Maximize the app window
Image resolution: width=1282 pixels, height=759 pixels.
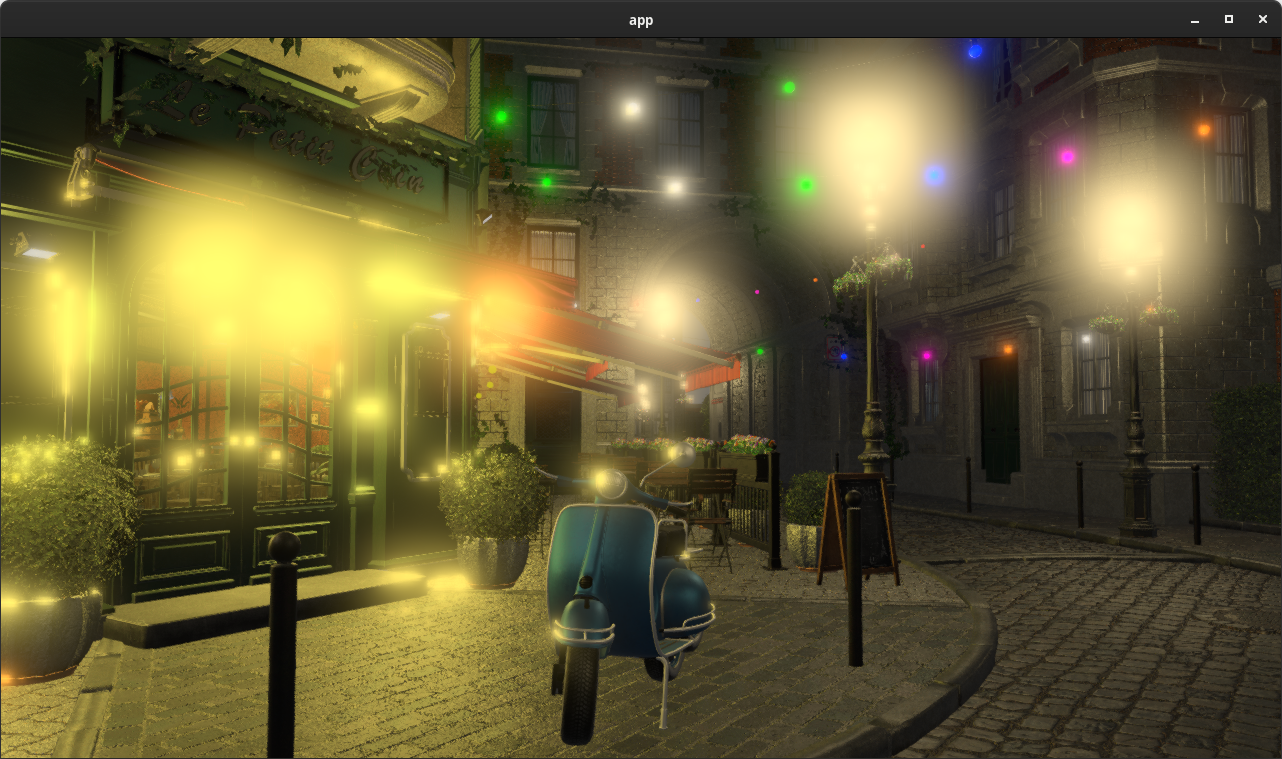coord(1229,20)
